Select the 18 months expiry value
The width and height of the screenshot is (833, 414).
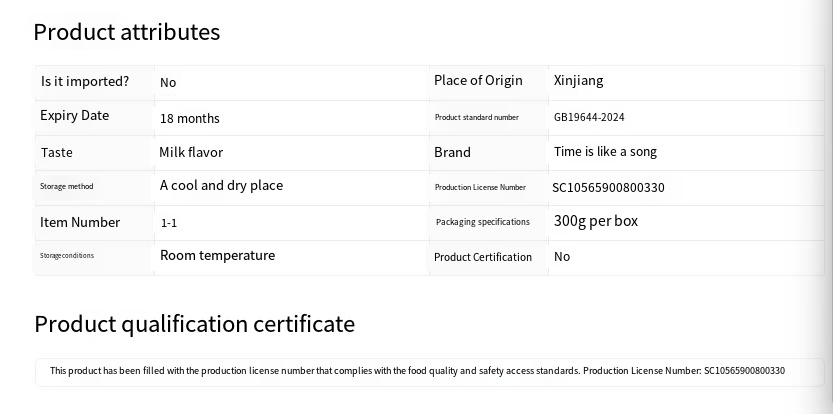(189, 118)
